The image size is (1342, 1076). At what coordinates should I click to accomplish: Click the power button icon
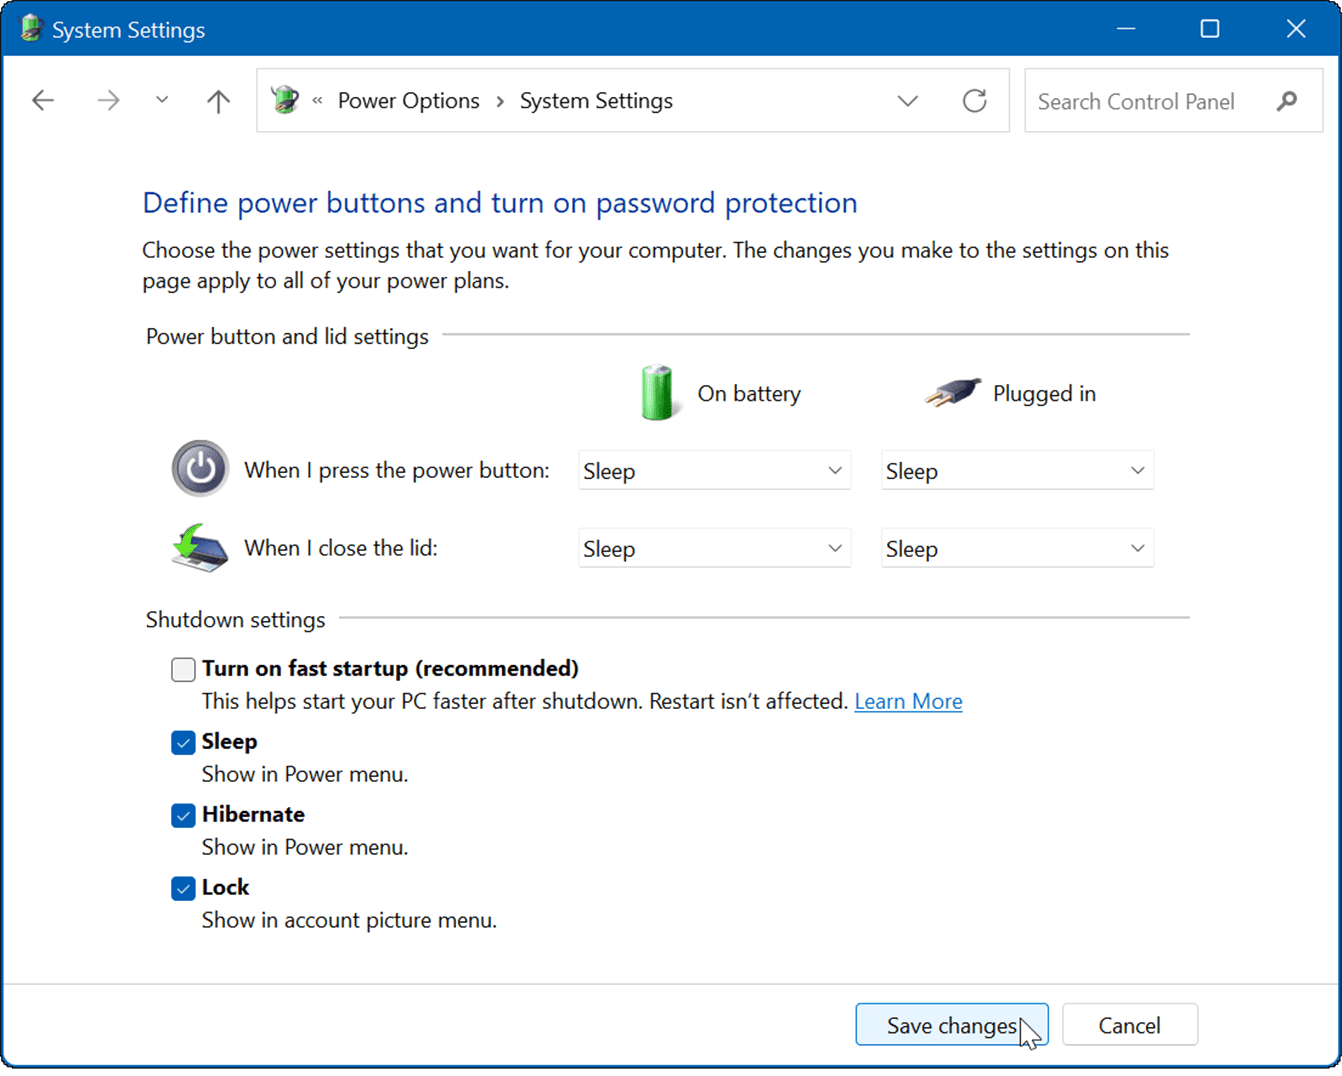tap(200, 468)
